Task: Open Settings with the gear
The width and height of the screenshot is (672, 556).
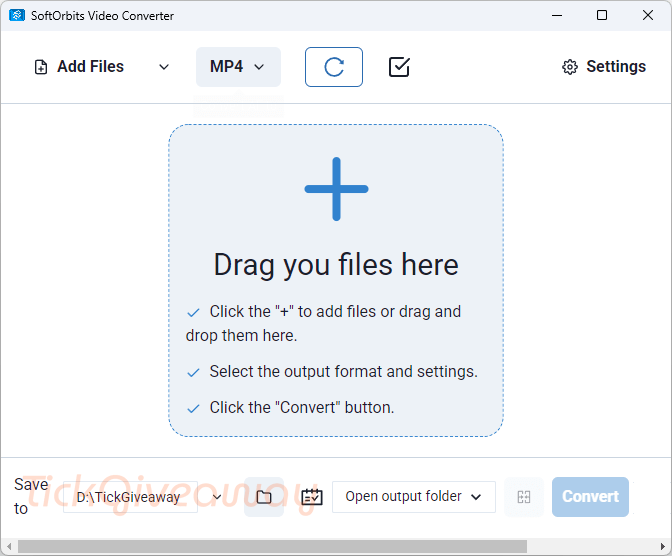Action: tap(604, 67)
